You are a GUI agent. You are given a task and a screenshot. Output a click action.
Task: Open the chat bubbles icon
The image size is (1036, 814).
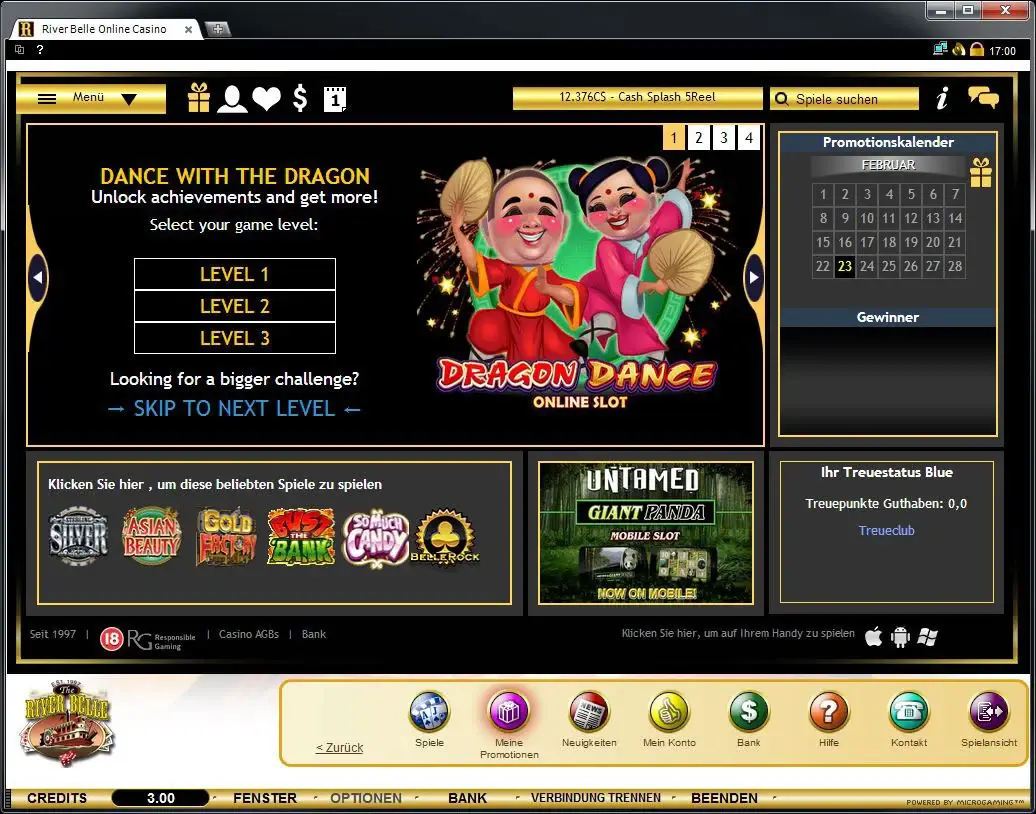pyautogui.click(x=983, y=97)
